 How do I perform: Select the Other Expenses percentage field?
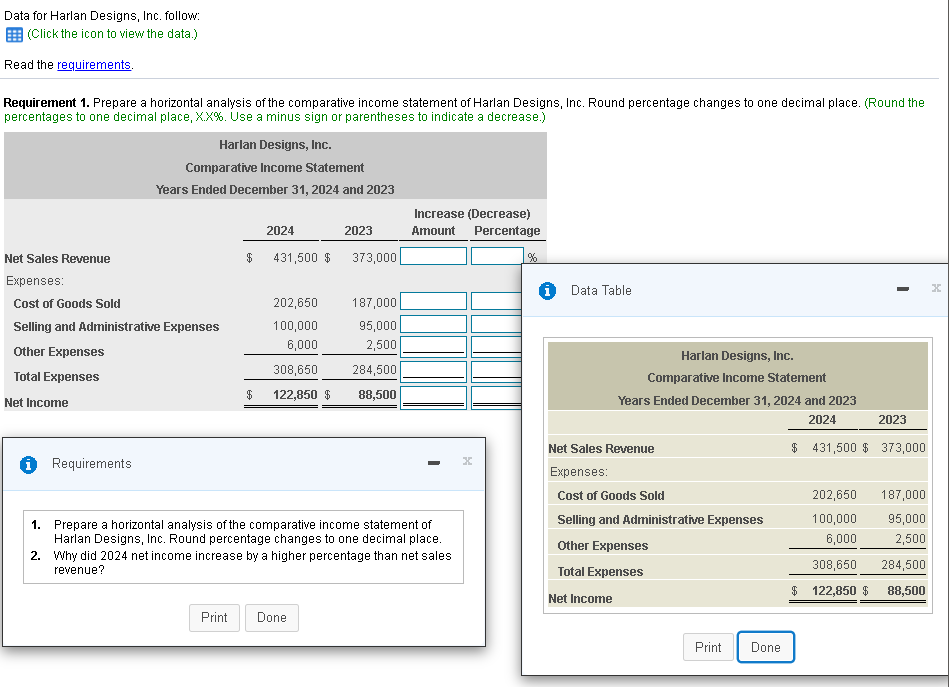[496, 346]
